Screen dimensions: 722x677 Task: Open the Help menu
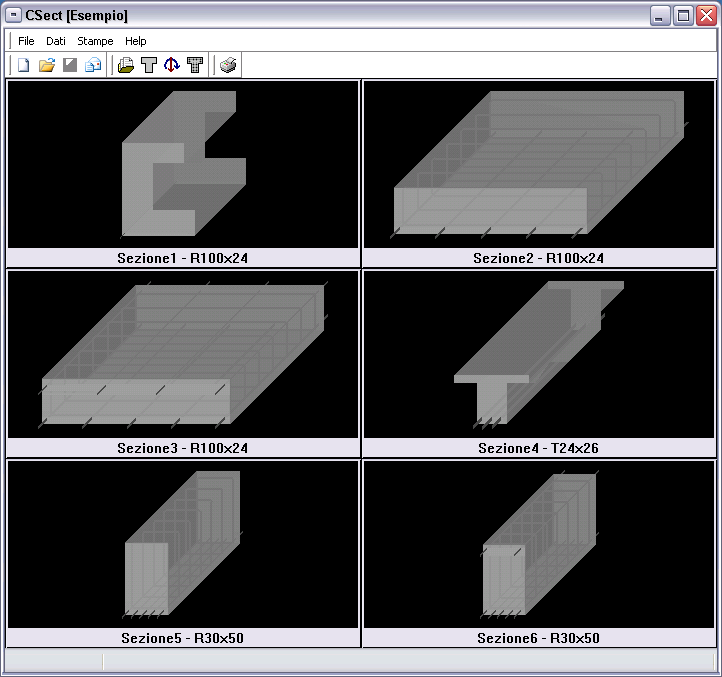[136, 41]
